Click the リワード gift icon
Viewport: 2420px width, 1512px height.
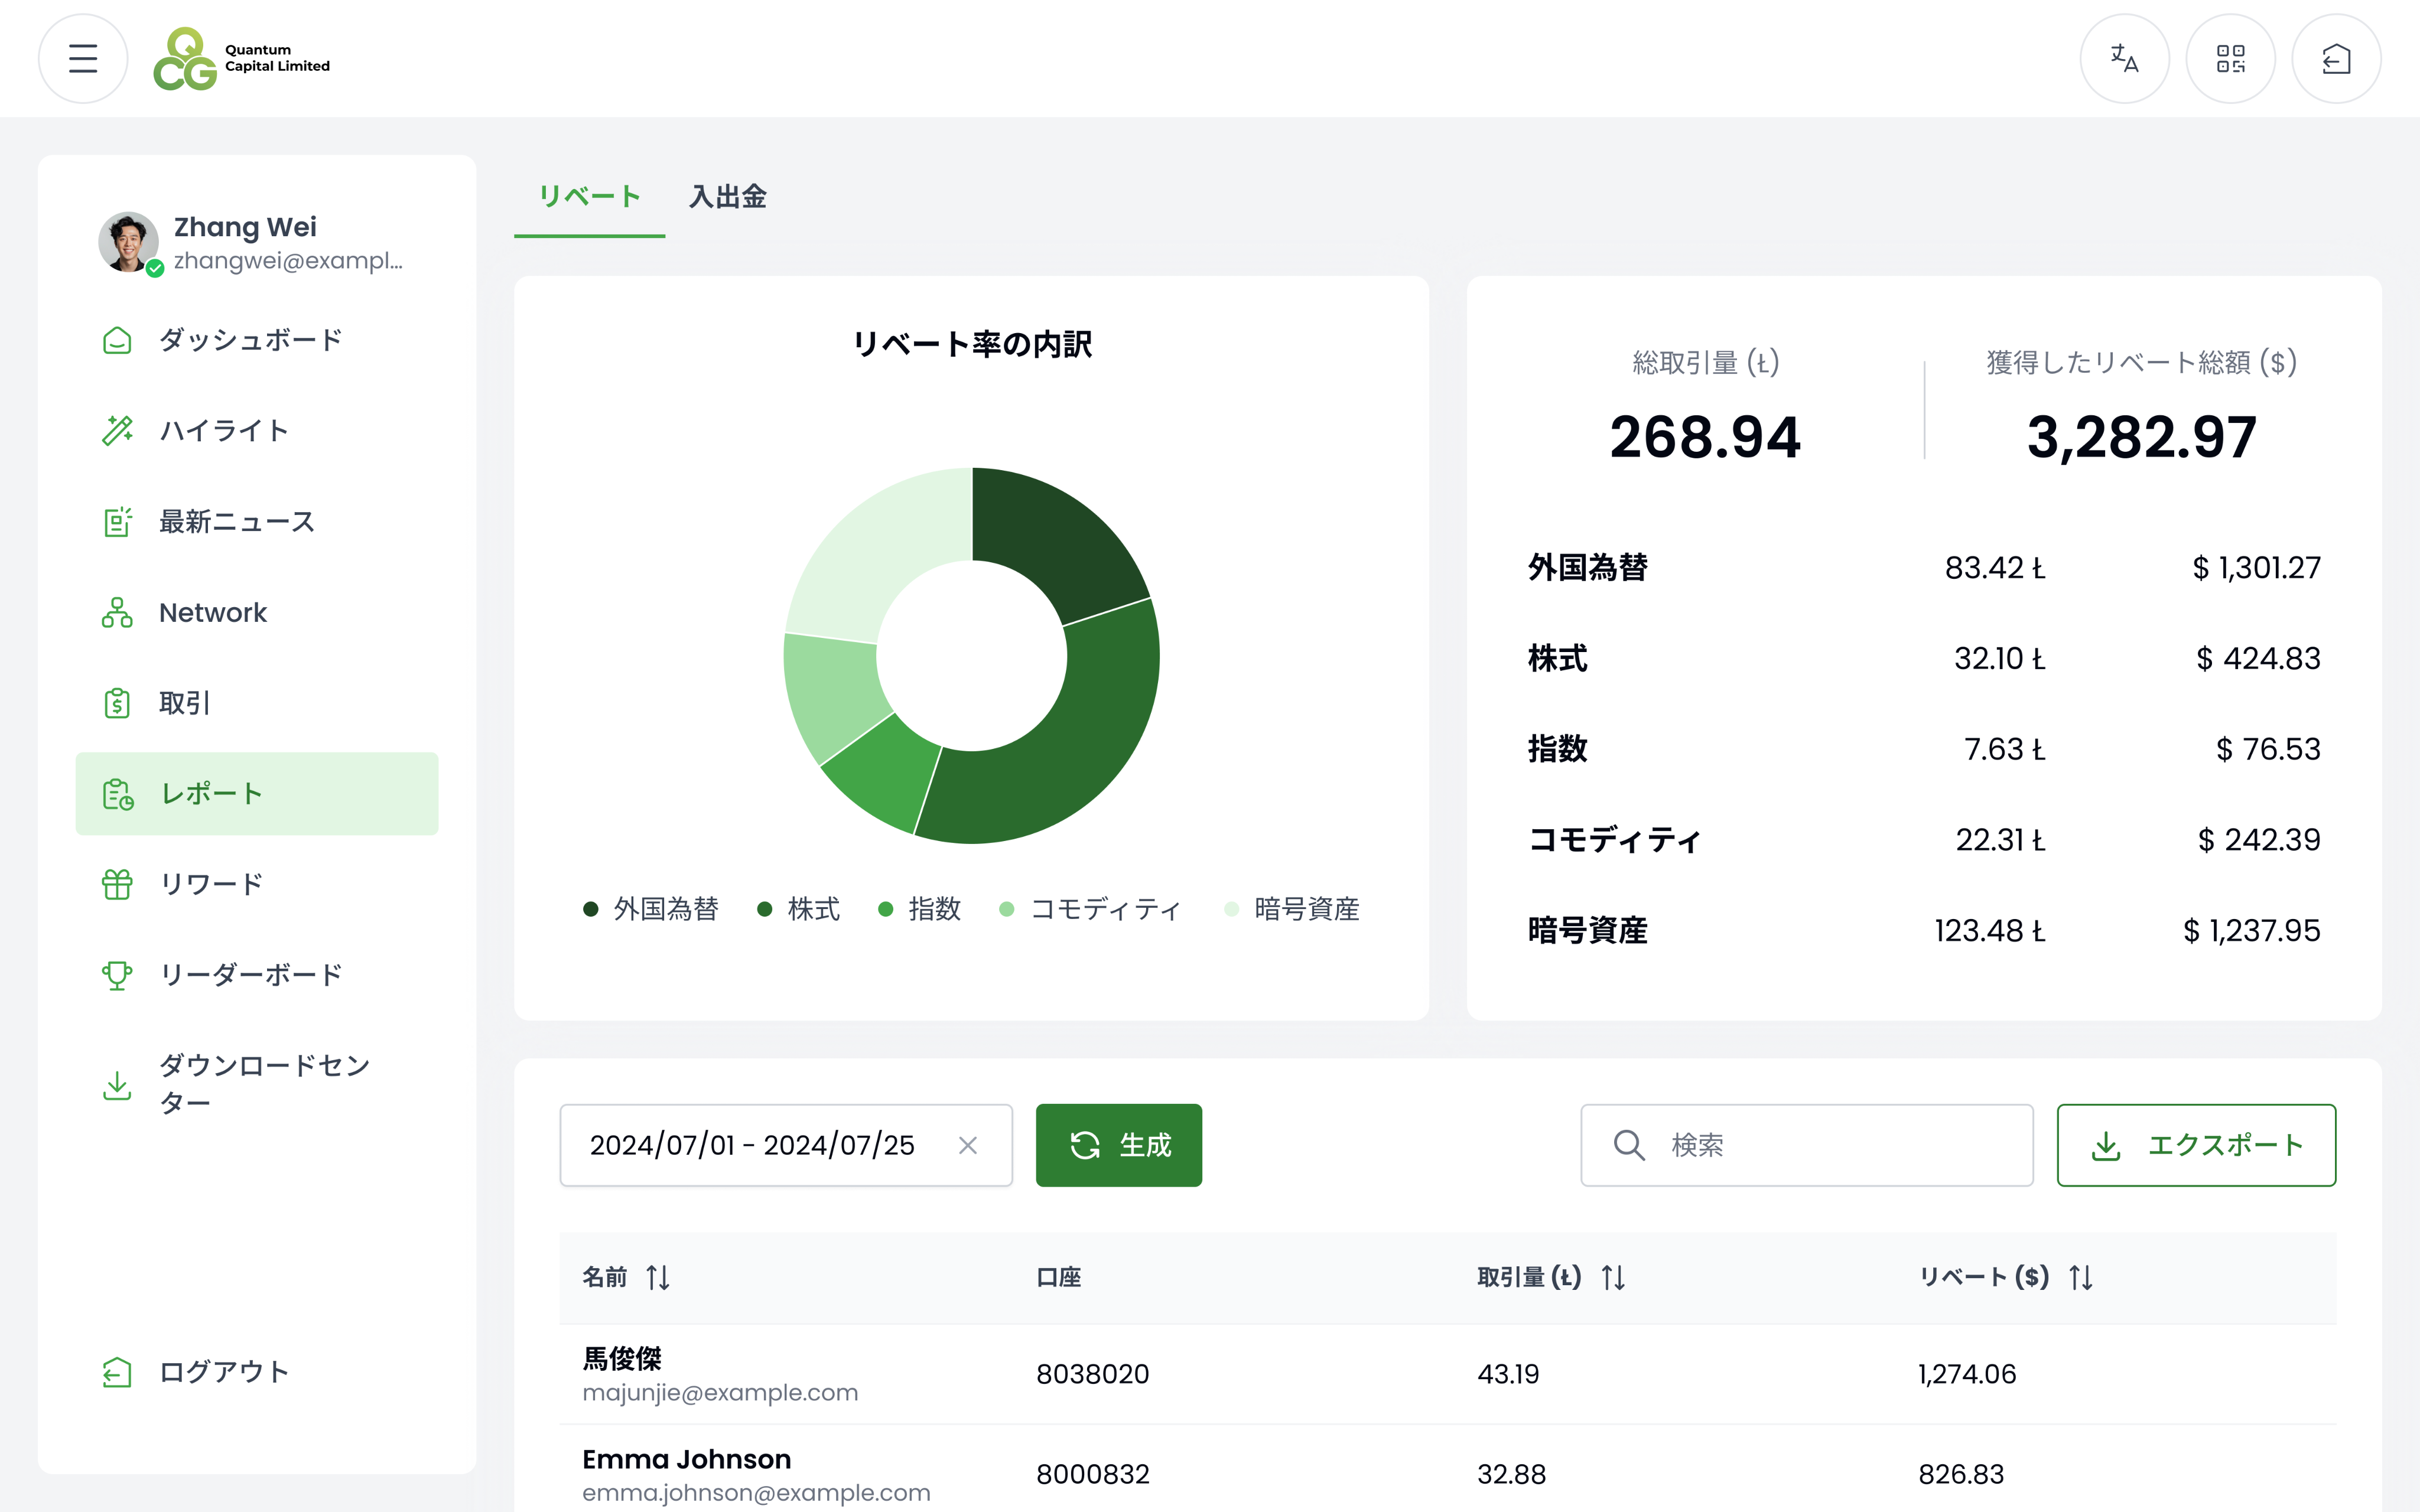117,884
